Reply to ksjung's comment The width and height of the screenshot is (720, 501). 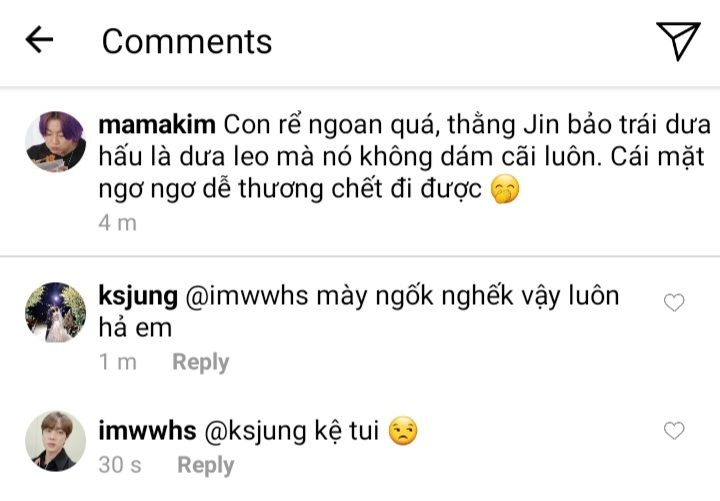click(x=201, y=362)
